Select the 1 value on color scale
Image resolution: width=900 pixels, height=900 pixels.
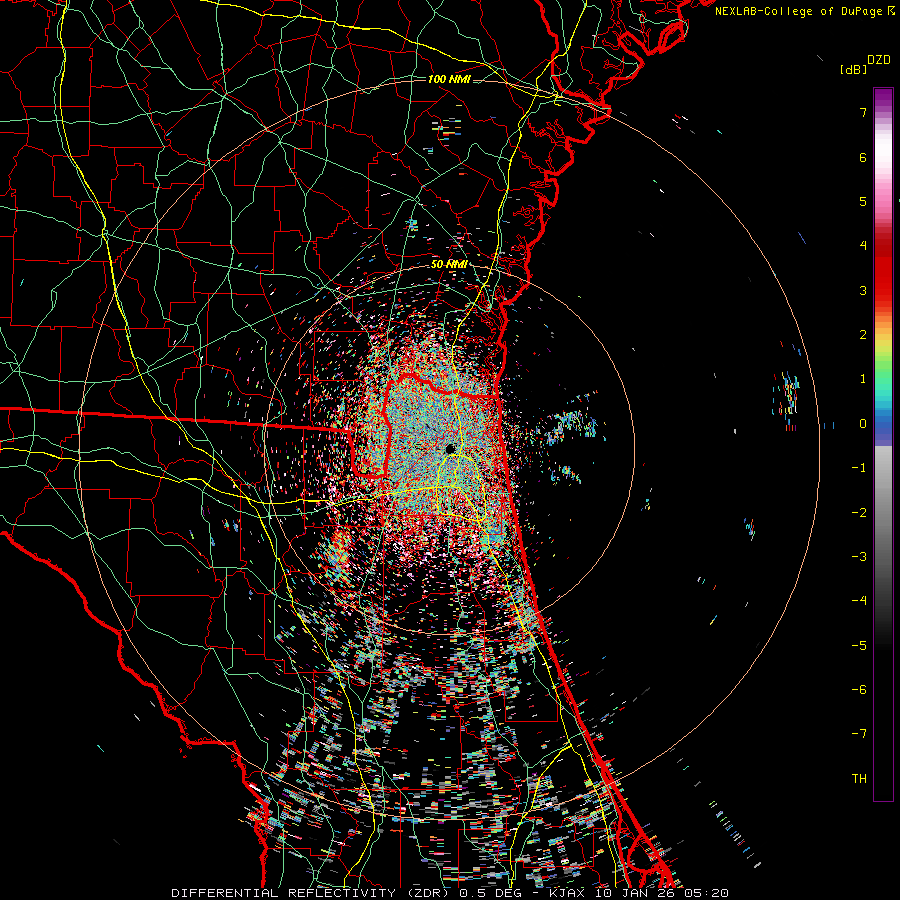click(x=863, y=379)
